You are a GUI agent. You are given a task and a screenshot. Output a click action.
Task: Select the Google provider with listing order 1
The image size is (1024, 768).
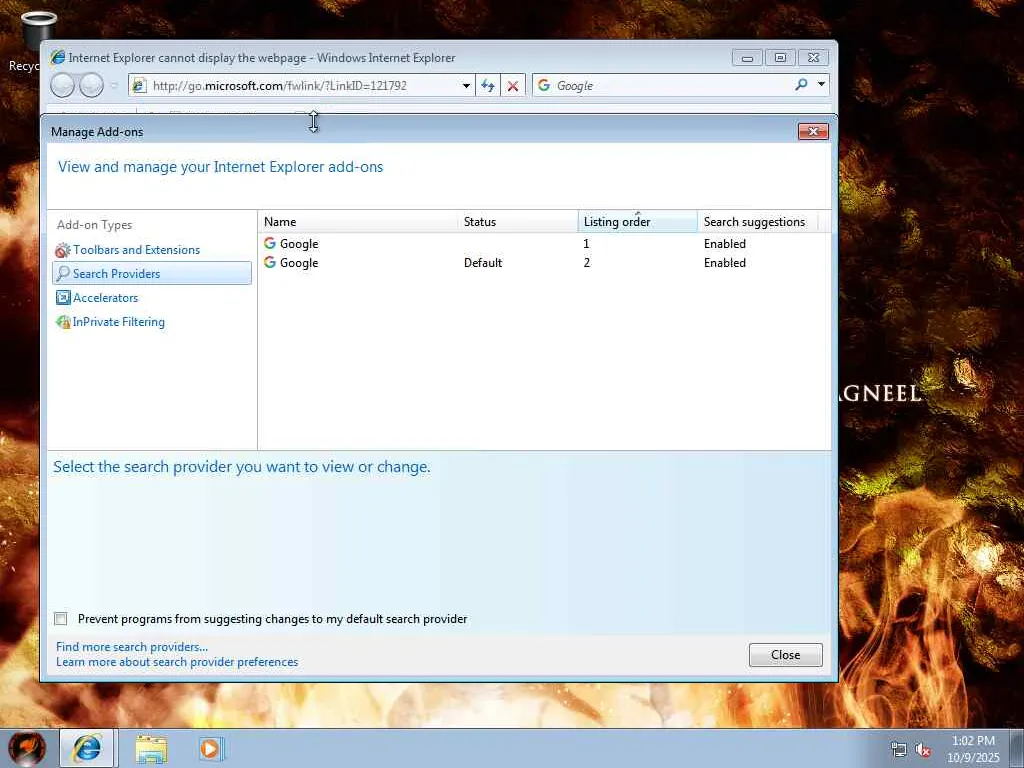tap(543, 244)
